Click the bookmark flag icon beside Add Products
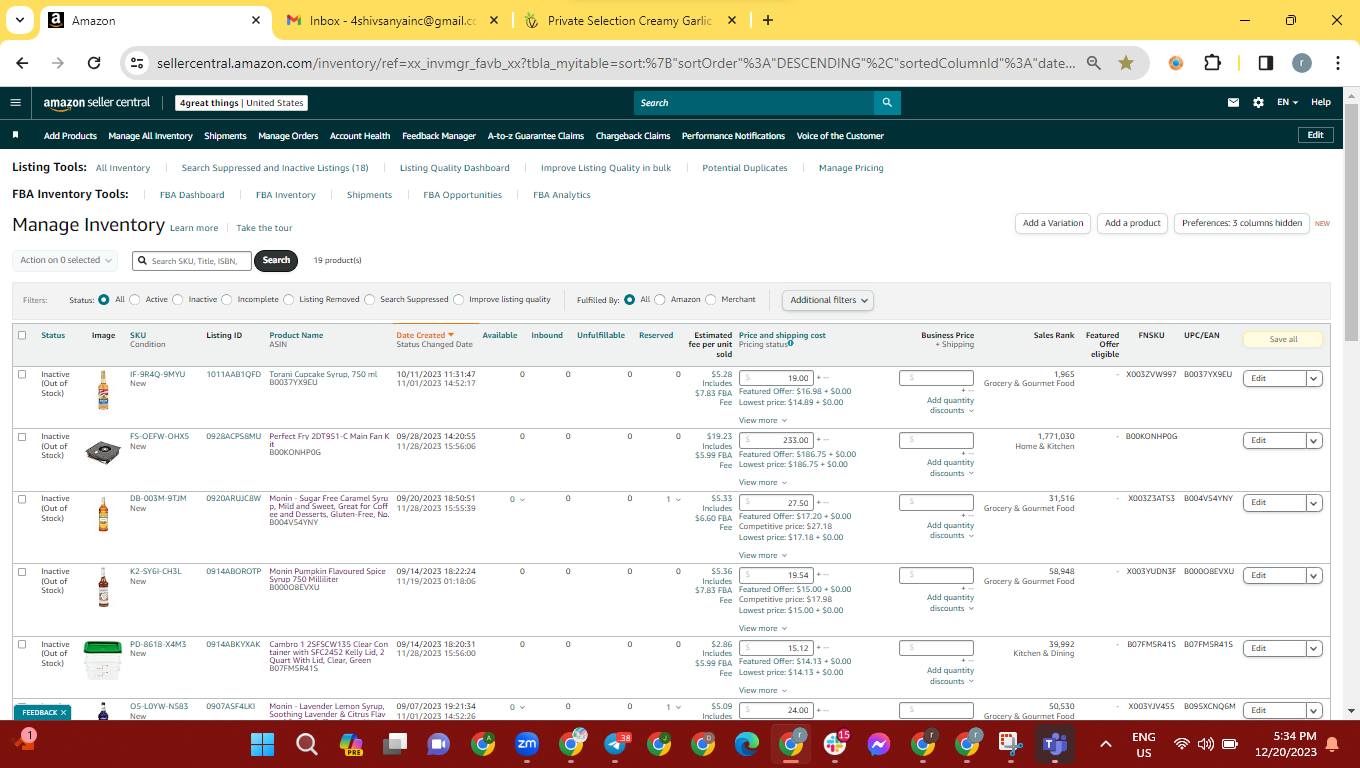This screenshot has width=1360, height=768. tap(15, 135)
